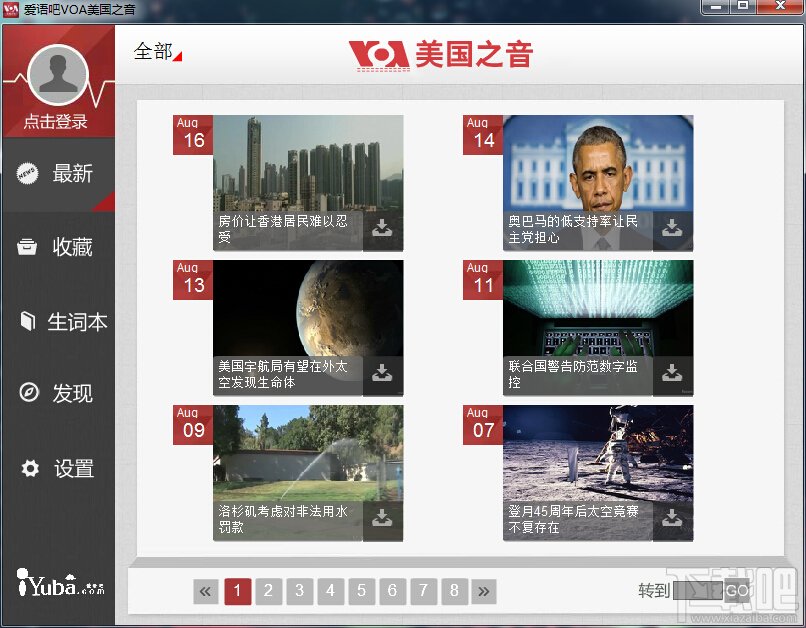Close the 爱语吧VOA window
806x628 pixels.
click(780, 7)
